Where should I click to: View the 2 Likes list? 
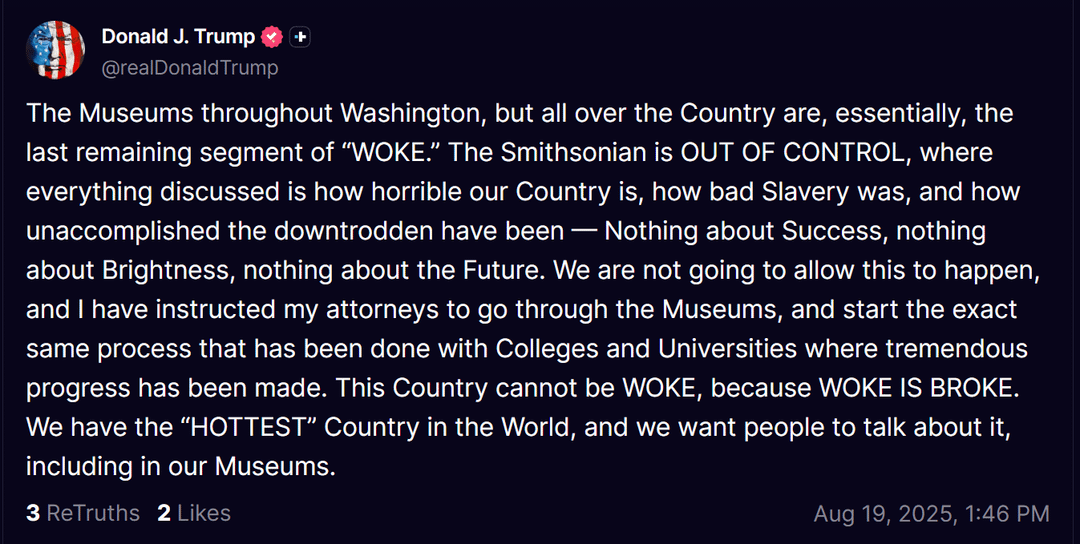[x=194, y=513]
